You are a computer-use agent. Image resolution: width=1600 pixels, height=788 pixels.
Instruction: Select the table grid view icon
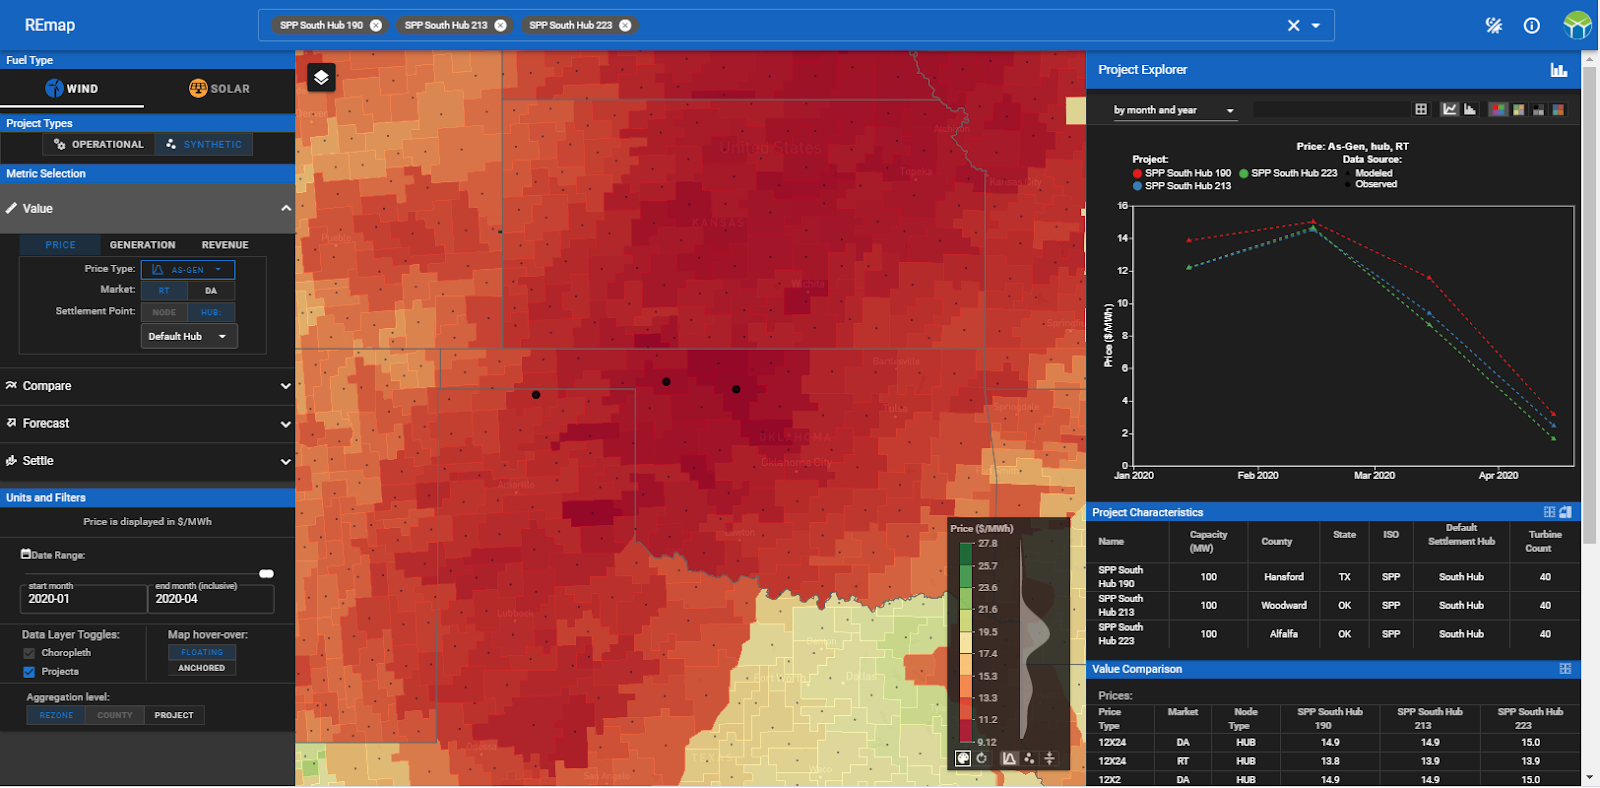click(x=1421, y=110)
